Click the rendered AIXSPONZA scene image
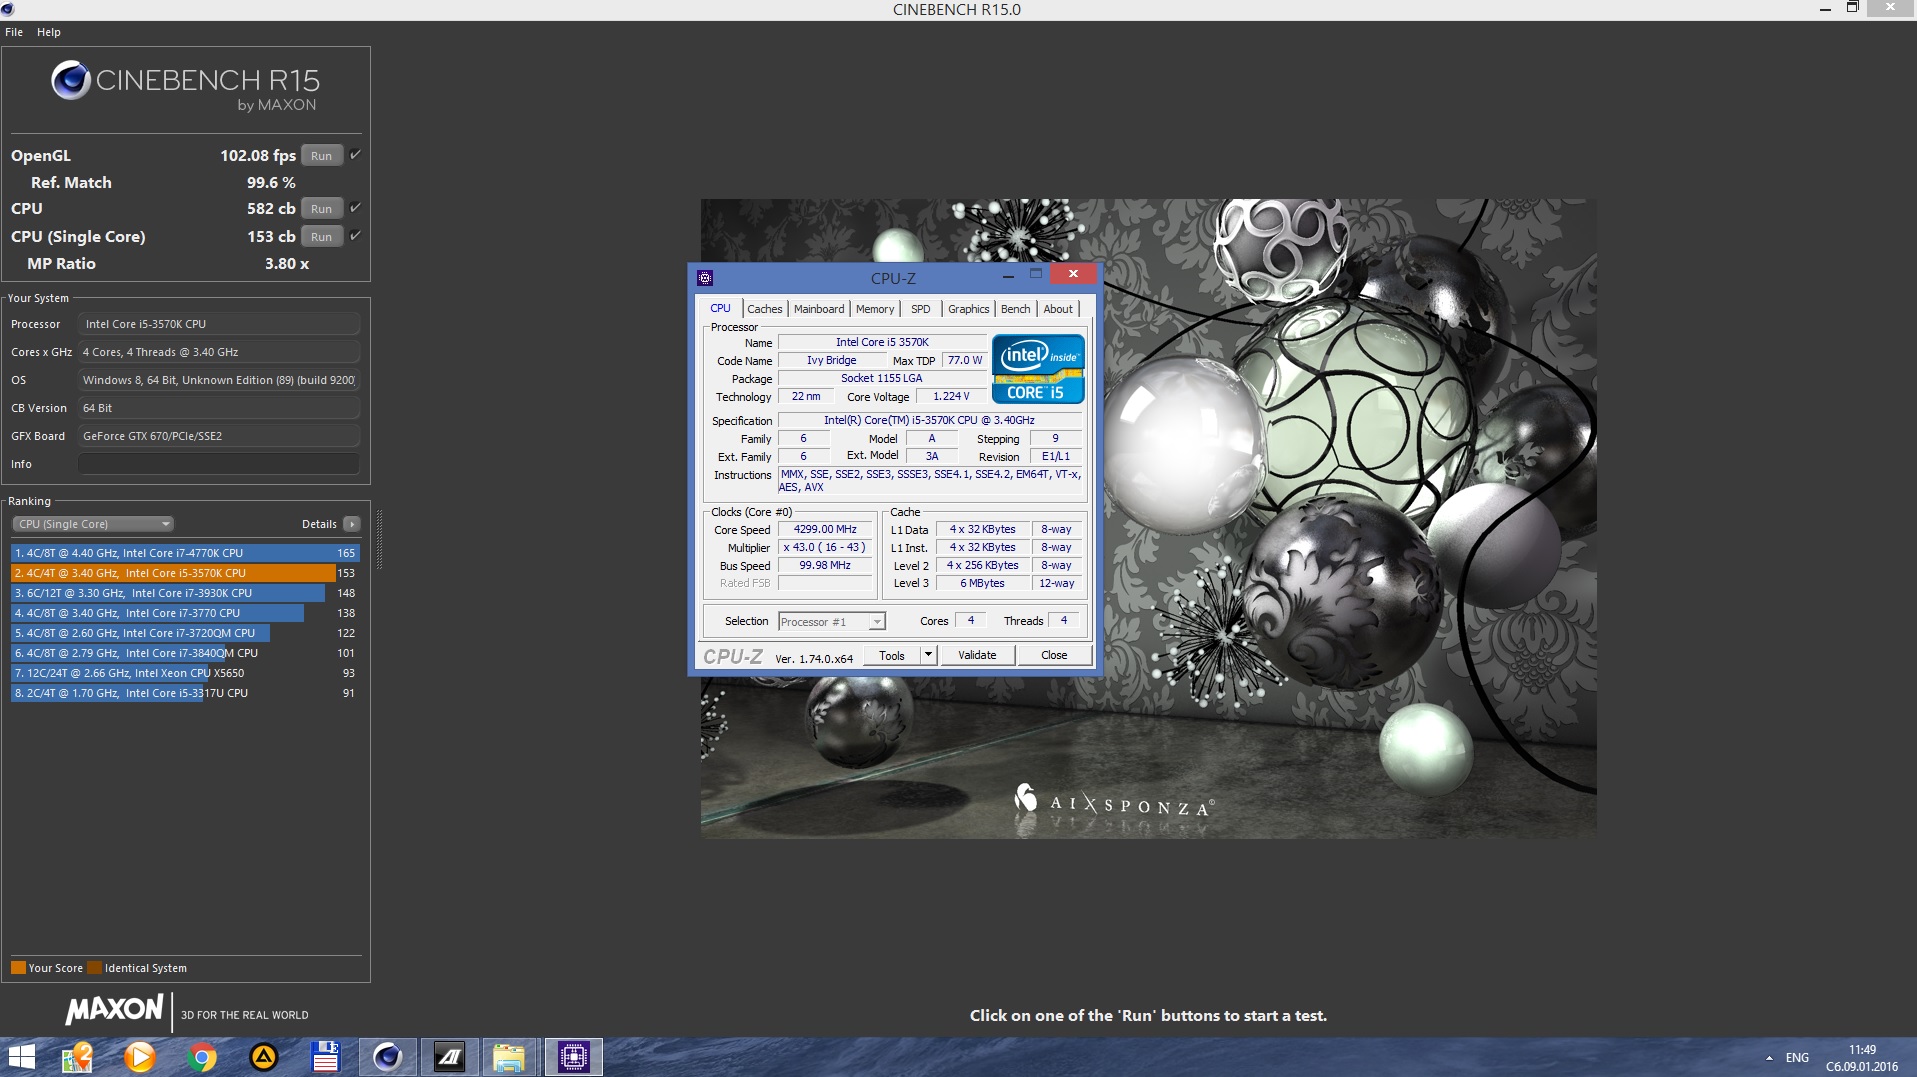Viewport: 1917px width, 1077px height. (x=1148, y=518)
